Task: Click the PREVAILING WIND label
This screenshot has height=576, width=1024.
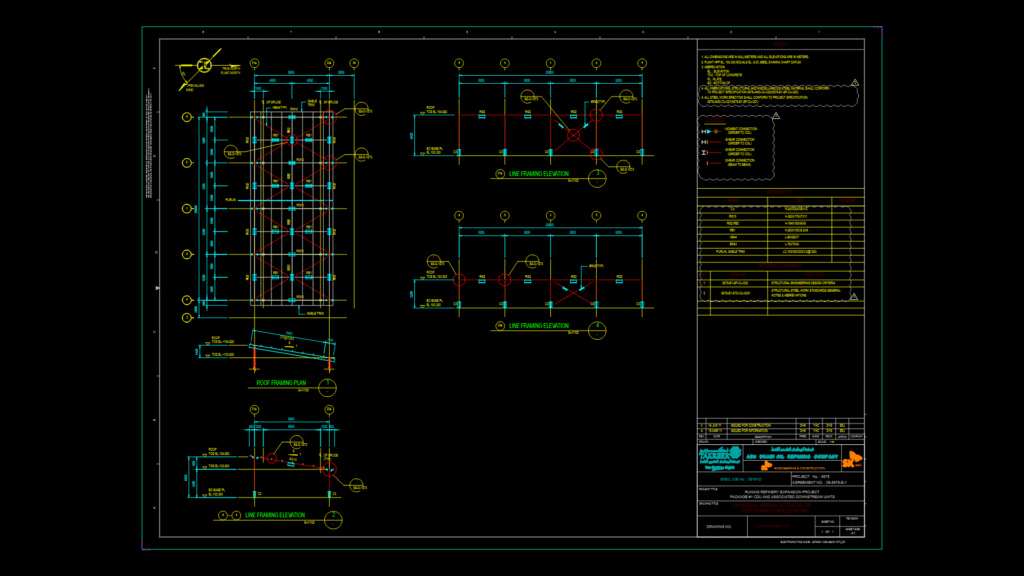Action: coord(195,88)
